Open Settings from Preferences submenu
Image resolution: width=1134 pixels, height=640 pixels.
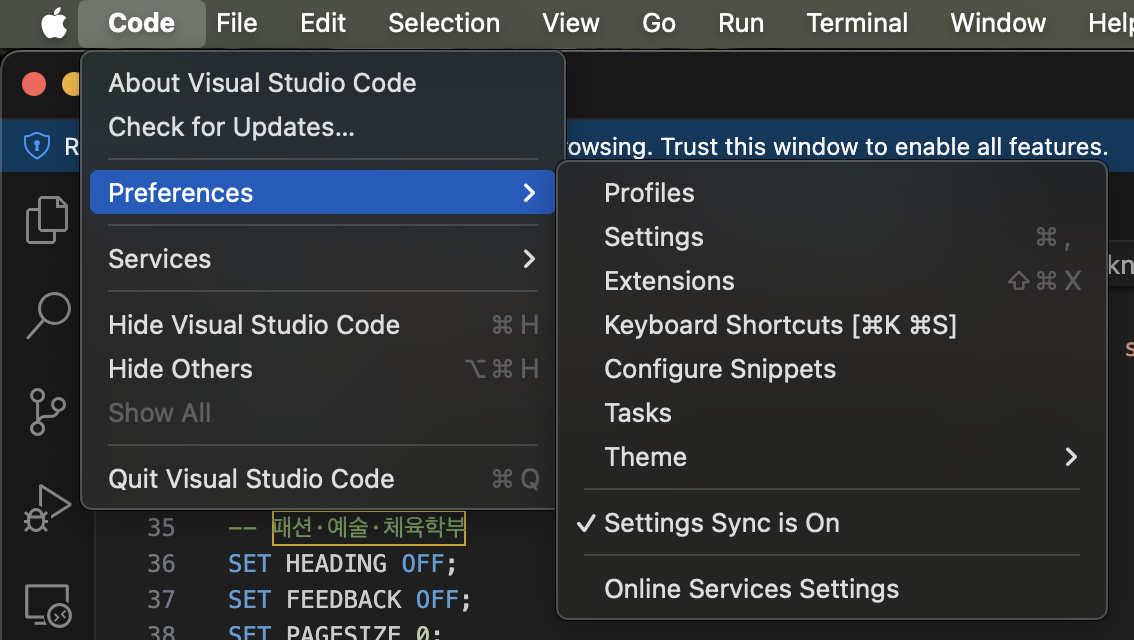click(832, 237)
